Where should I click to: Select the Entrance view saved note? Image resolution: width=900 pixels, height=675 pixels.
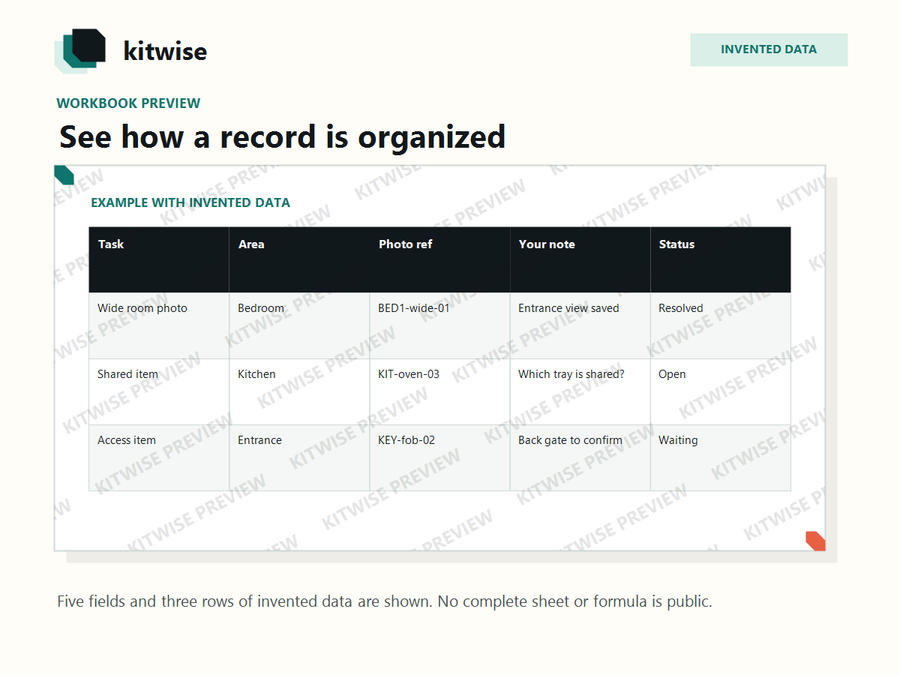[580, 325]
